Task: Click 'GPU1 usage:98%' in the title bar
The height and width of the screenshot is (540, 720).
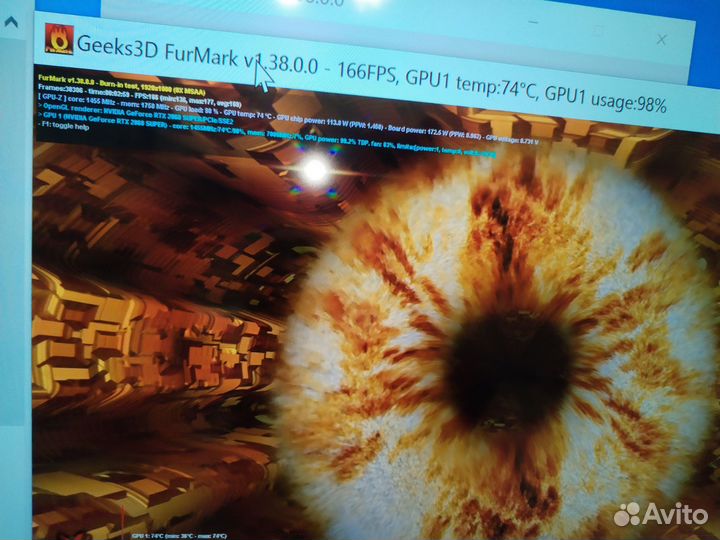Action: pyautogui.click(x=605, y=100)
